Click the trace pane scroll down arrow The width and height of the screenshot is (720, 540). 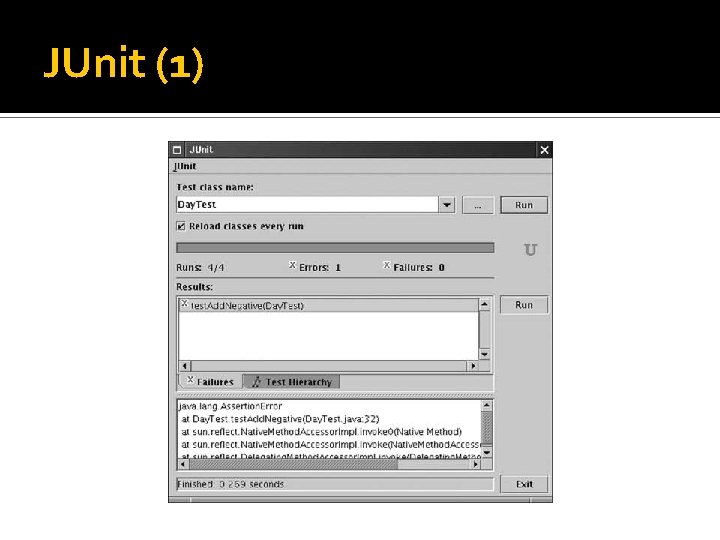click(487, 453)
